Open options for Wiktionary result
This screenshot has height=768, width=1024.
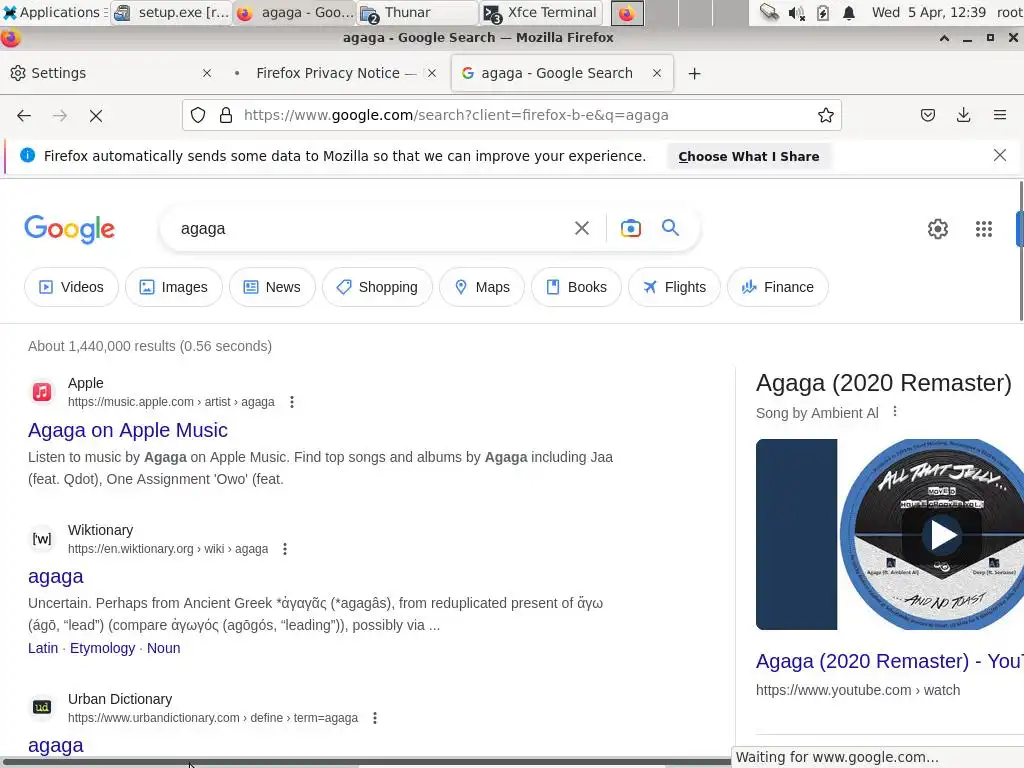pyautogui.click(x=285, y=549)
